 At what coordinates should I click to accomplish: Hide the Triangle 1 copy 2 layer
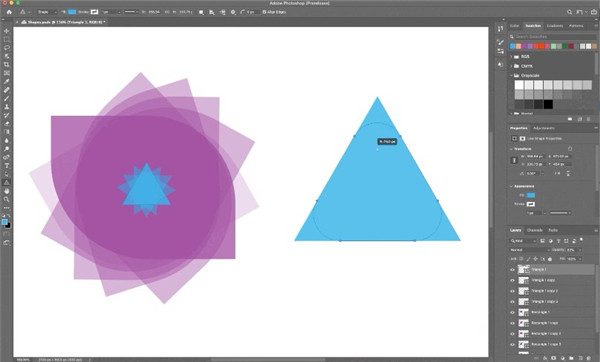point(512,291)
